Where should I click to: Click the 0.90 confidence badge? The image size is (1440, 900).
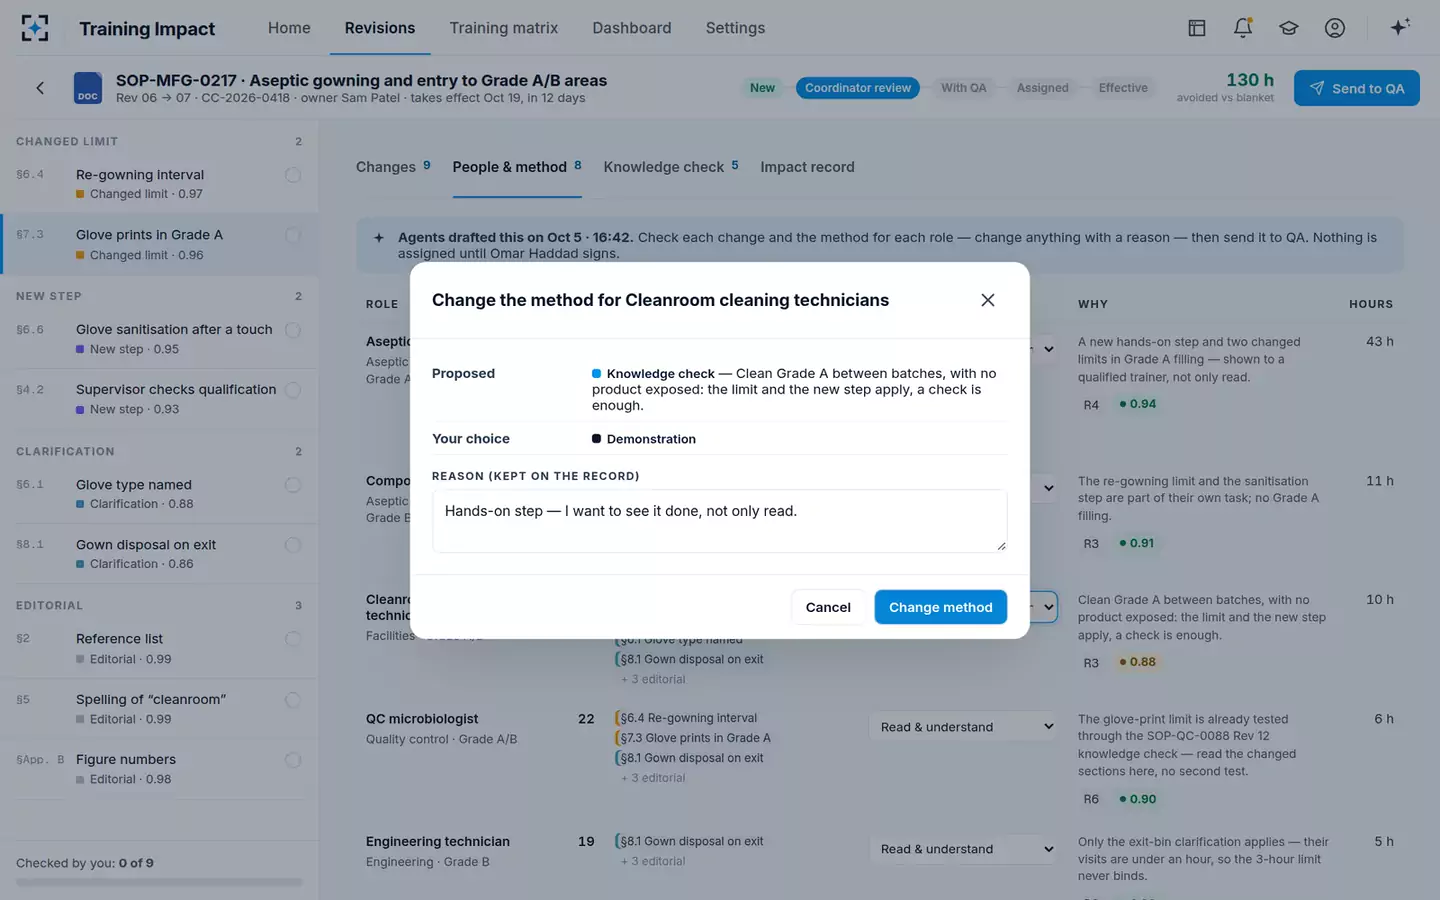(x=1138, y=799)
